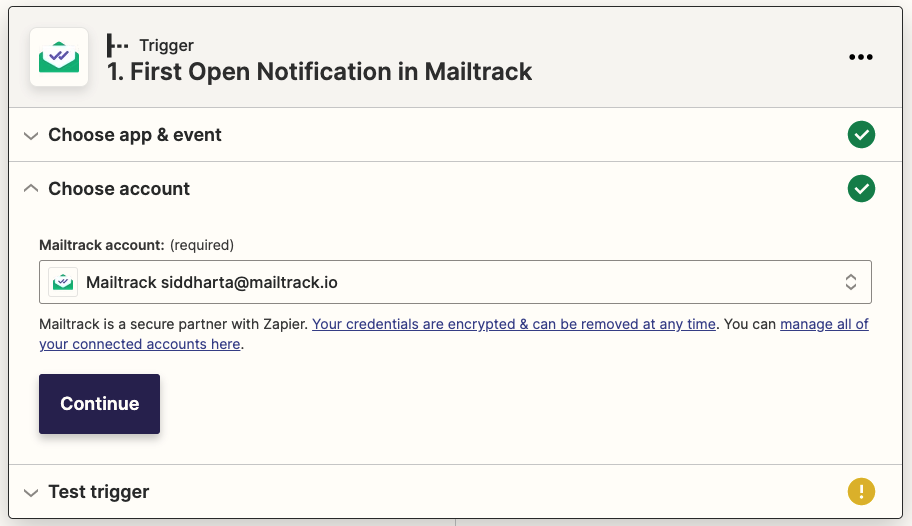
Task: Click the large Mailtrack app logo
Action: (58, 57)
